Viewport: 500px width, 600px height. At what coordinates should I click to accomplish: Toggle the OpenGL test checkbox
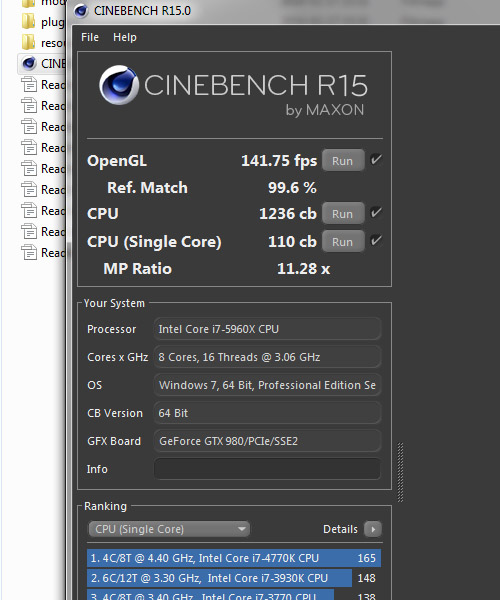click(376, 160)
